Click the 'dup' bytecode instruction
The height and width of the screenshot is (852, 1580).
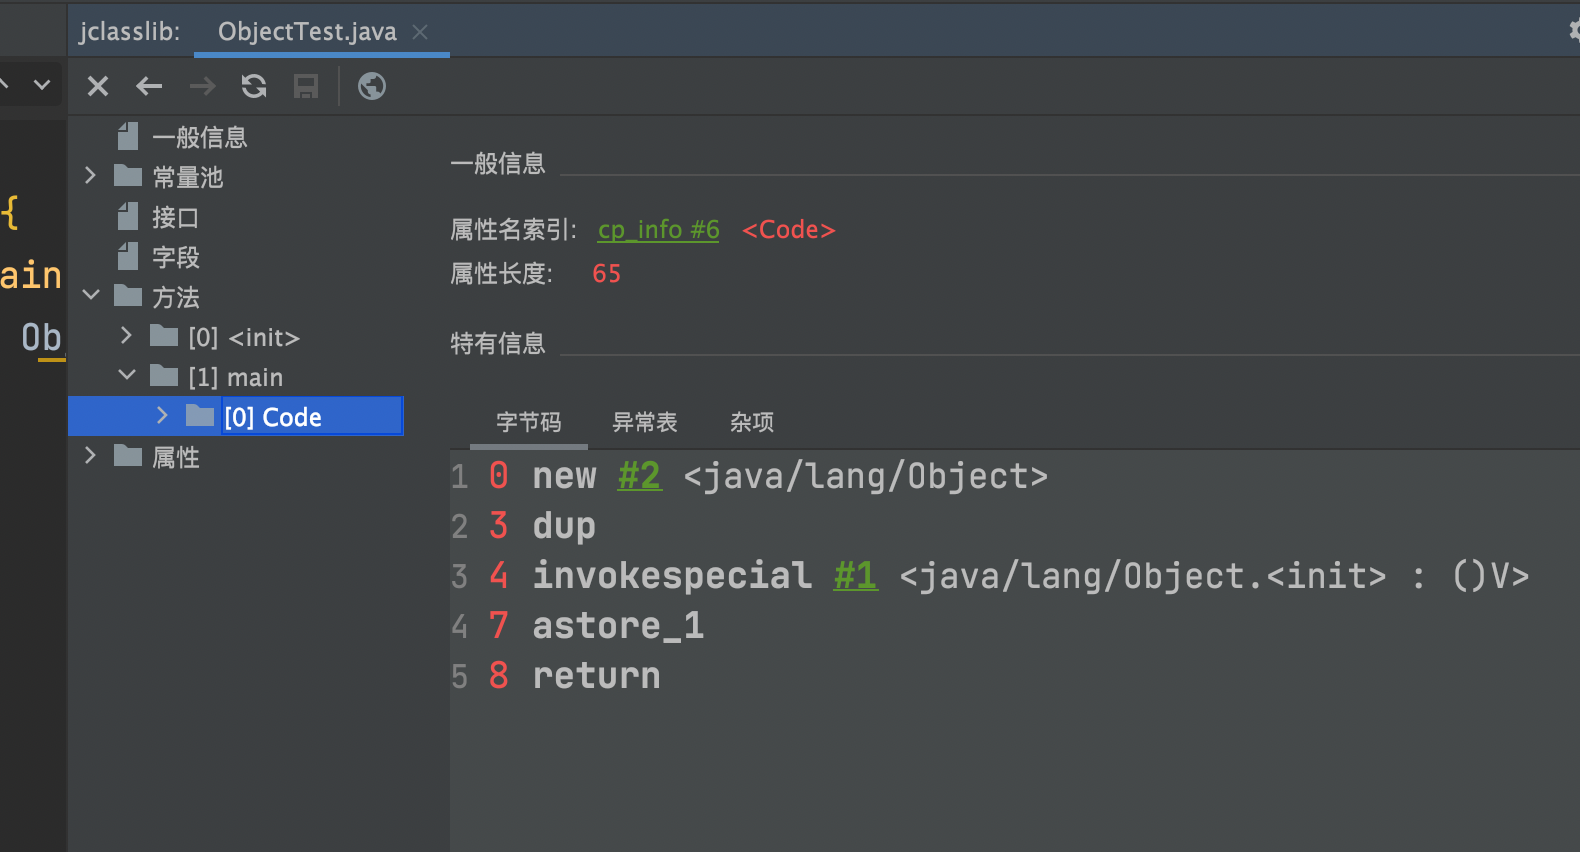pos(564,527)
